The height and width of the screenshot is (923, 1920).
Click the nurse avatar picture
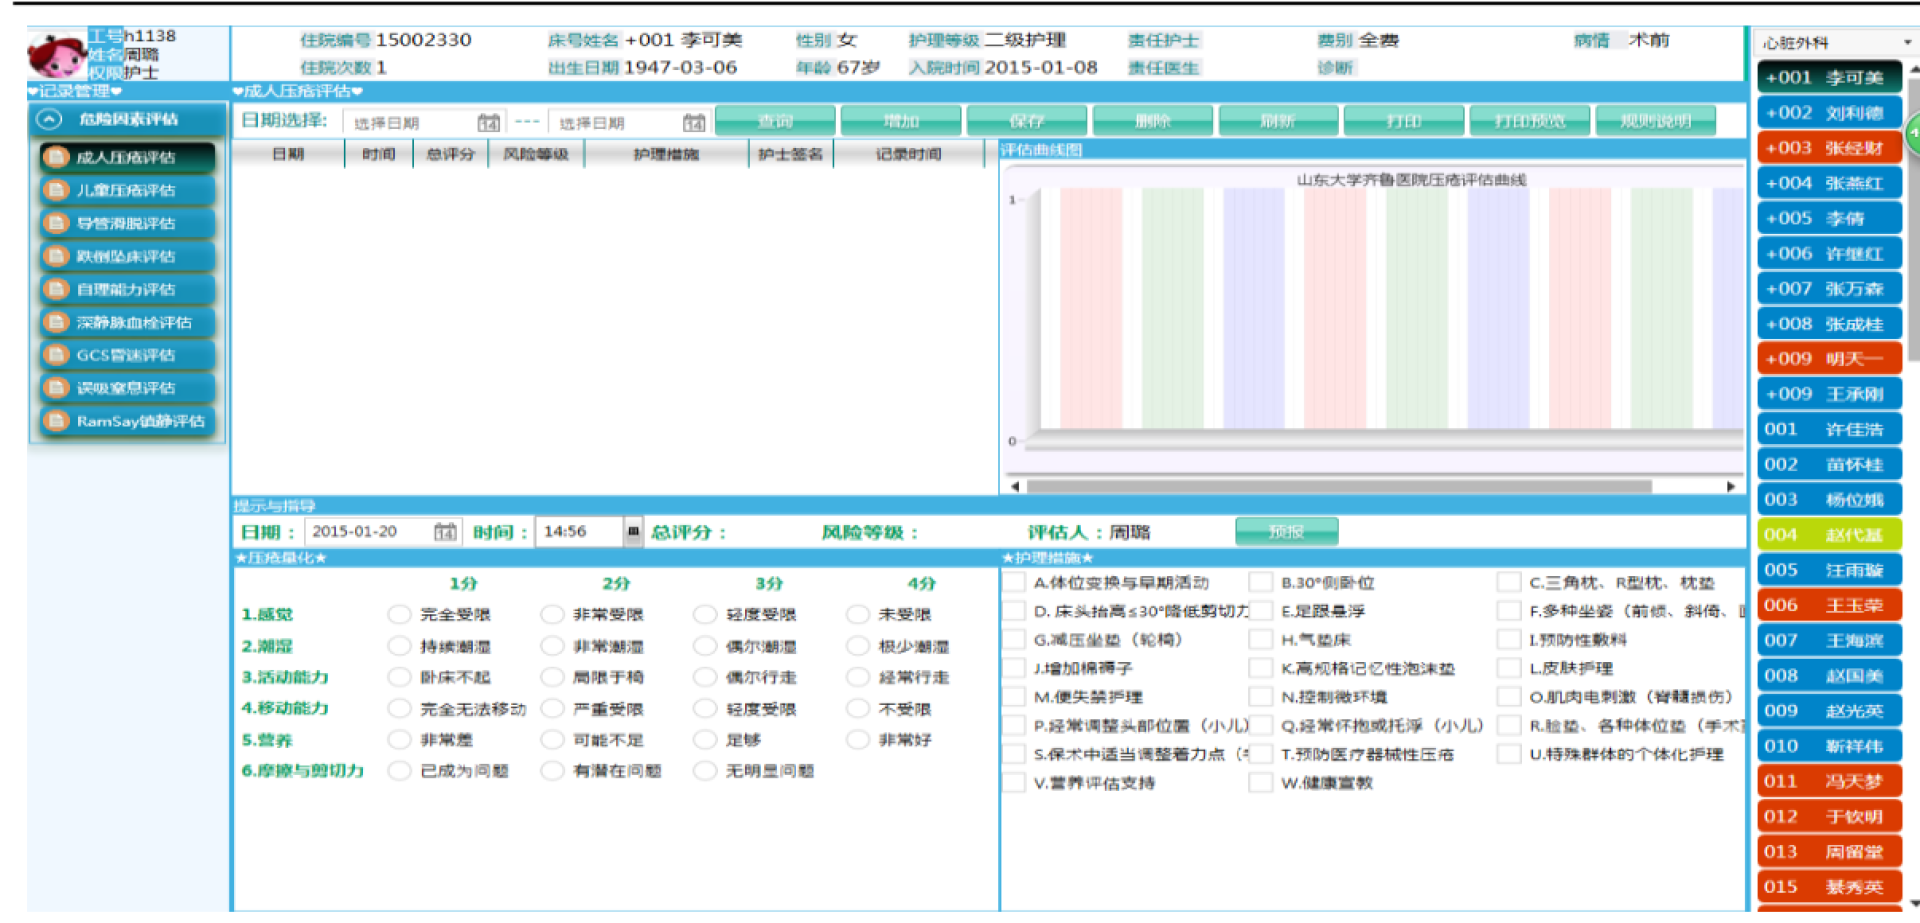point(56,56)
